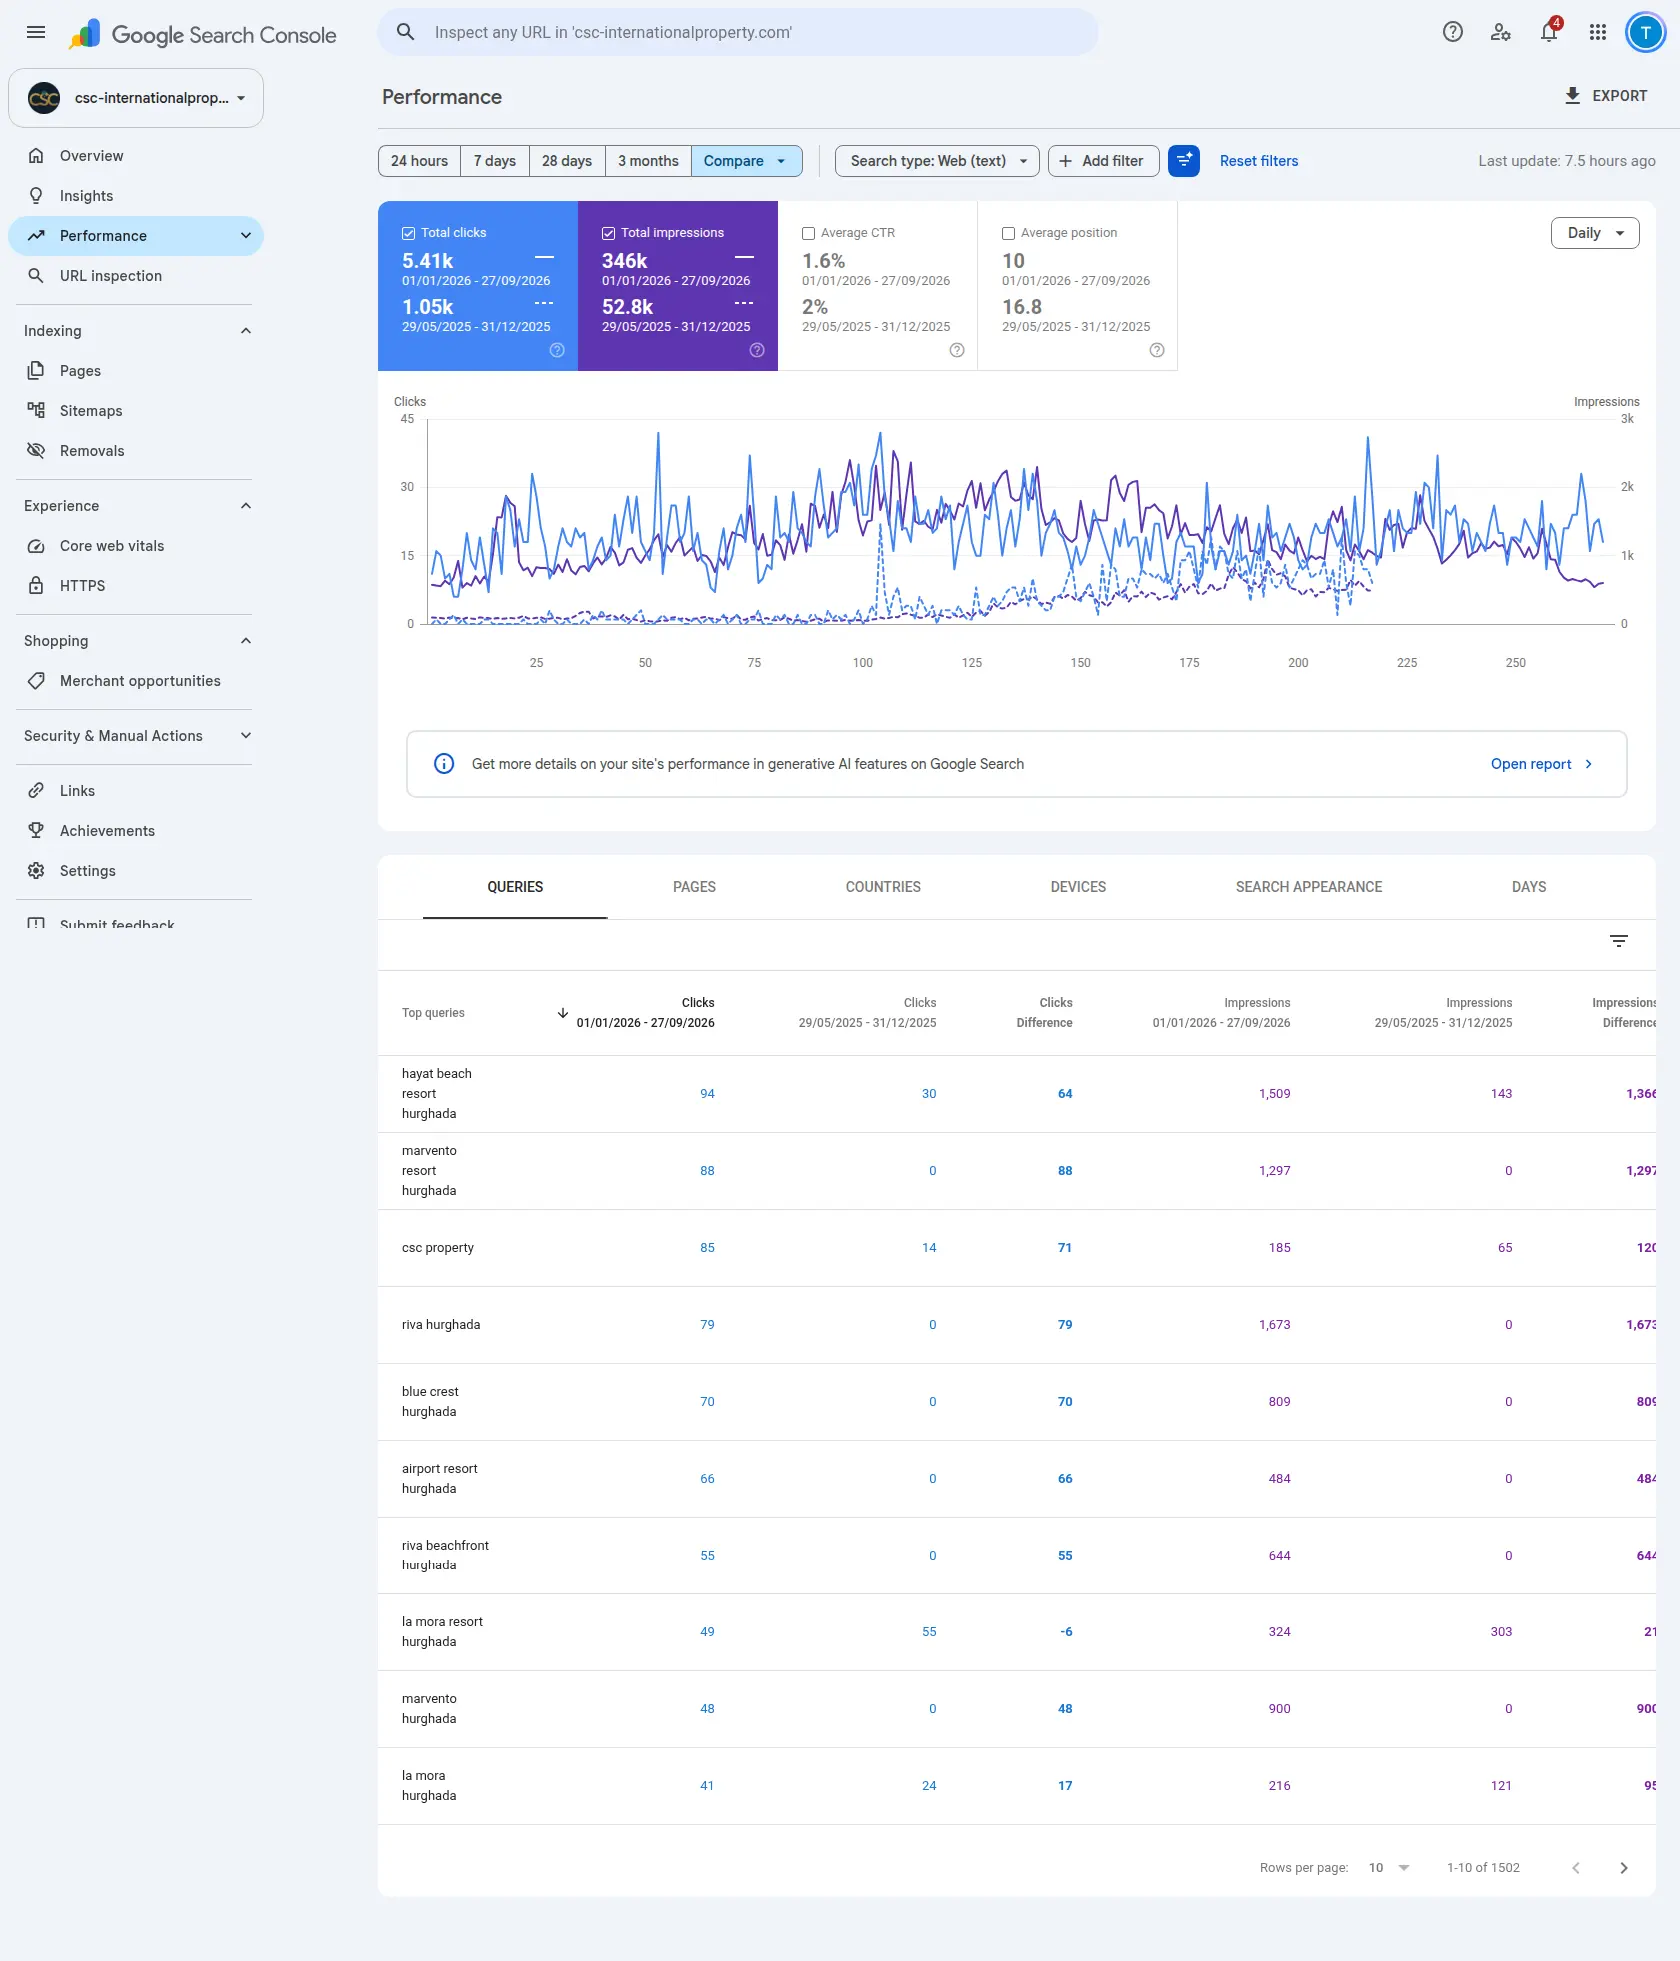
Task: Switch to the PAGES tab
Action: coord(694,887)
